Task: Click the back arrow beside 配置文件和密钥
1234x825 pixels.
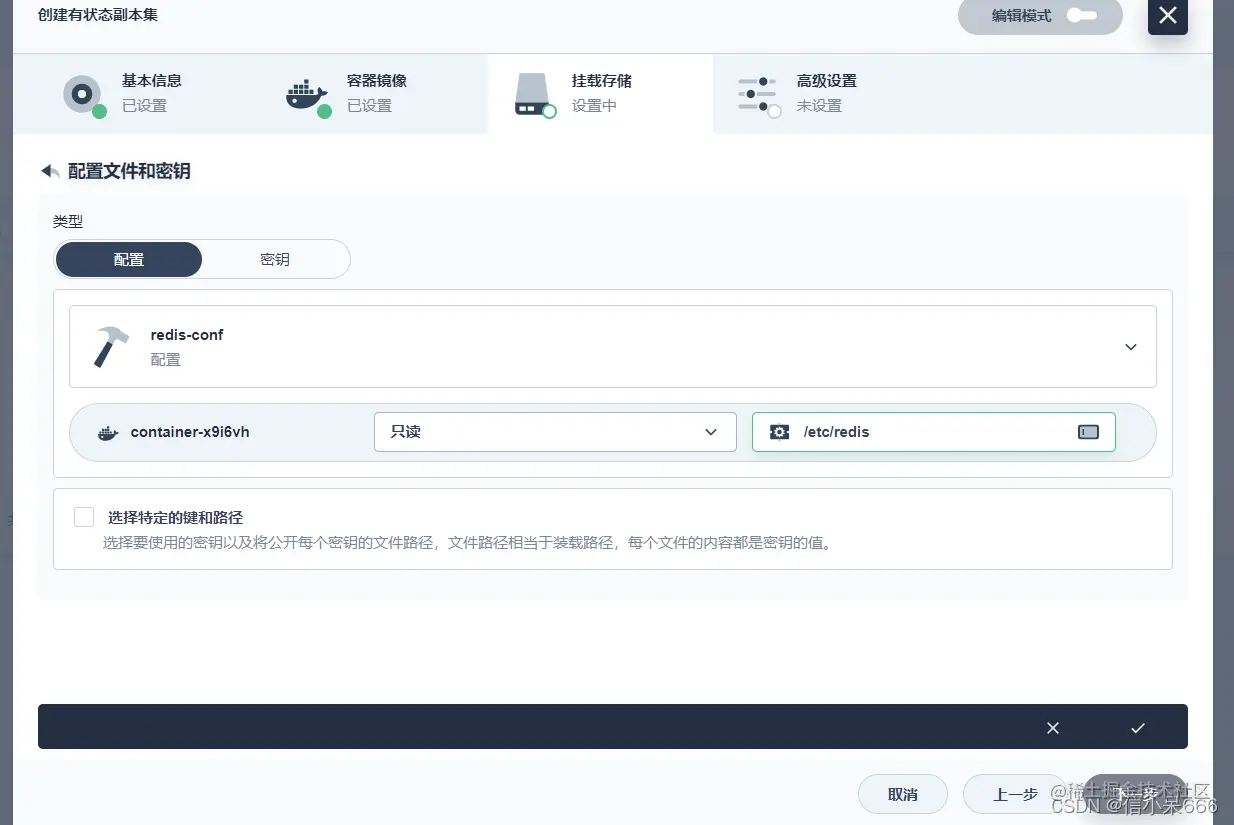Action: 50,171
